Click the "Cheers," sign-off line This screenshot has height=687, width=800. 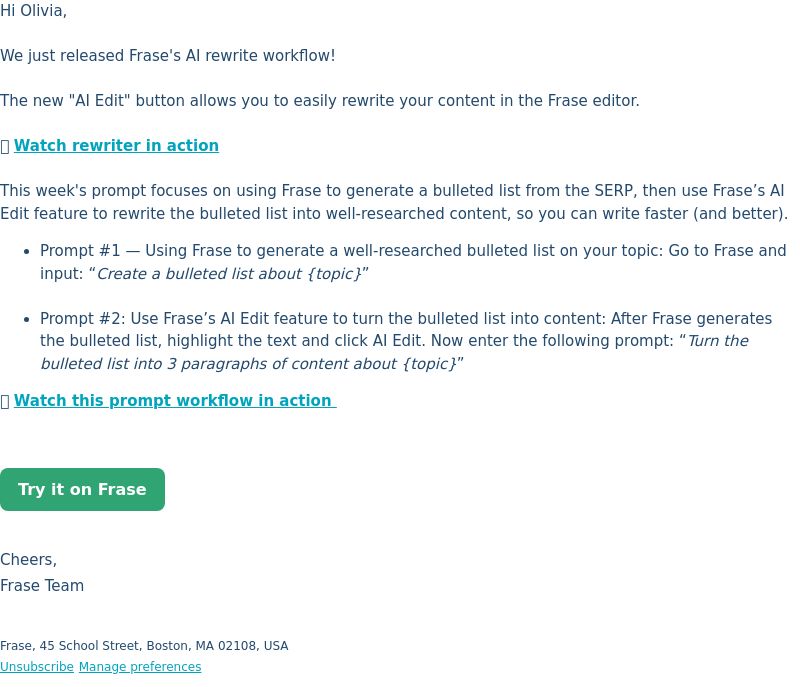29,560
